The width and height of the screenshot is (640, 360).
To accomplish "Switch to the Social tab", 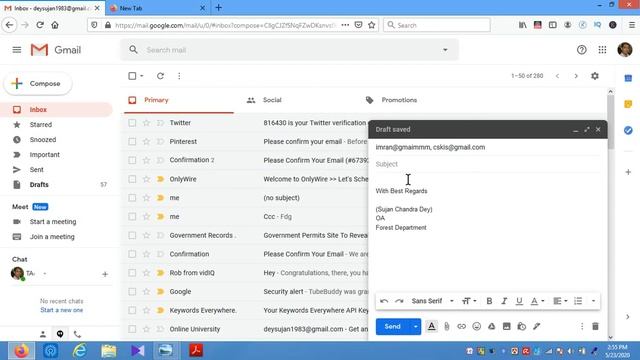I will tap(272, 100).
